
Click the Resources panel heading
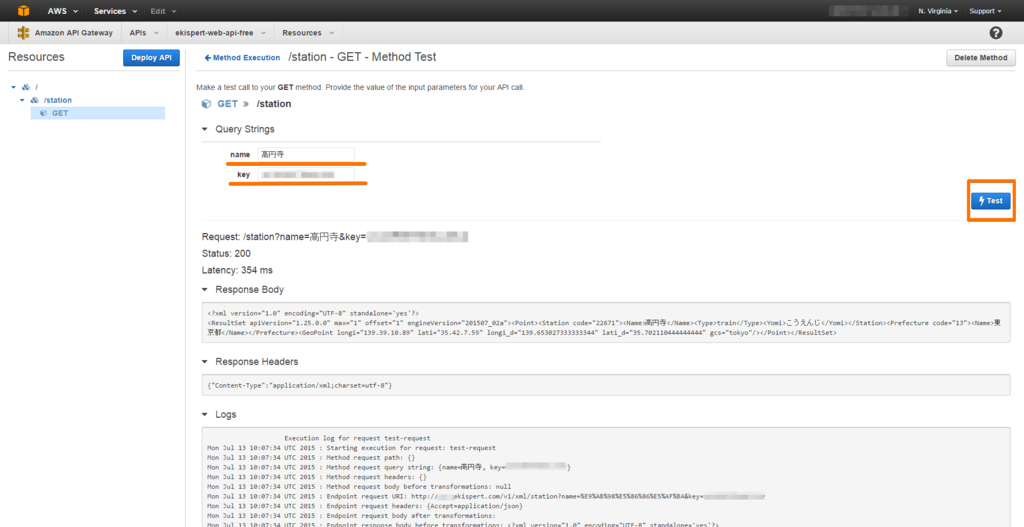36,57
